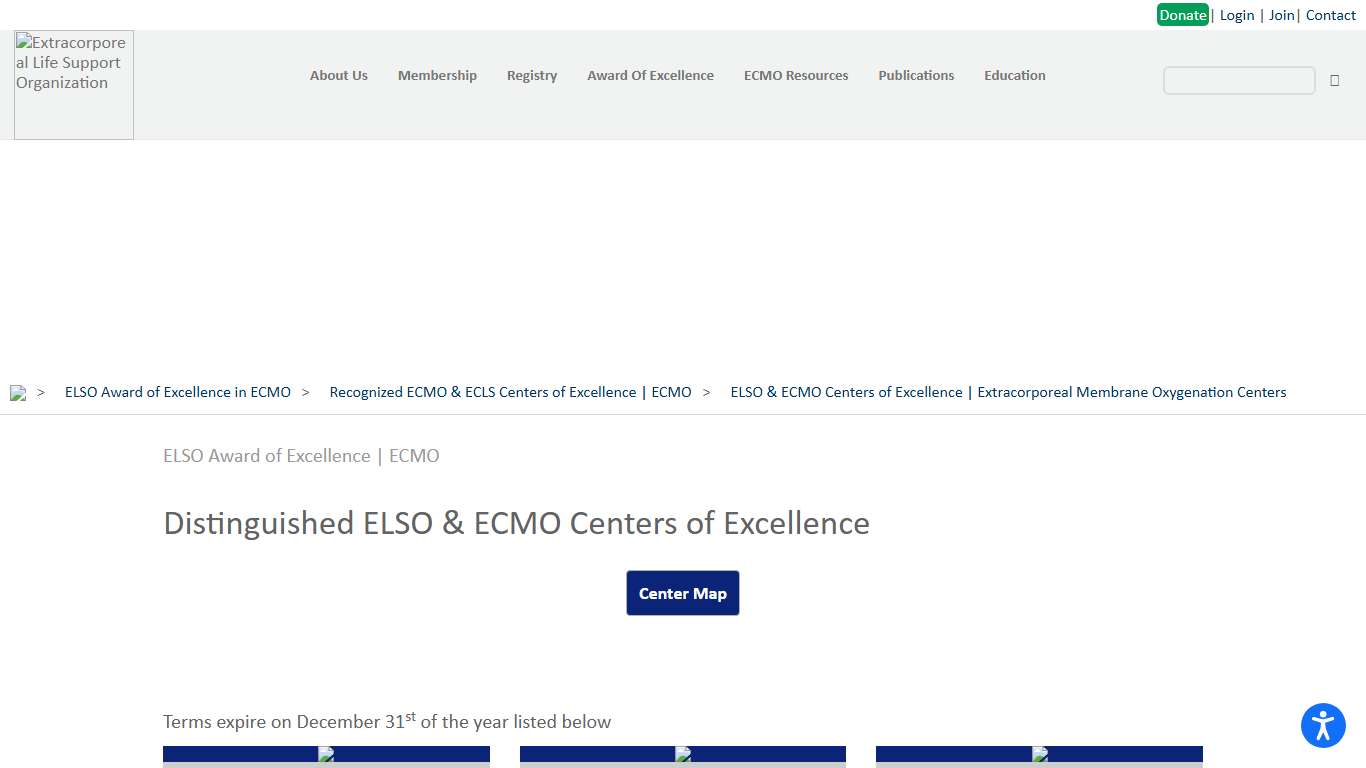Image resolution: width=1366 pixels, height=768 pixels.
Task: Open the accessibility options widget
Action: click(x=1323, y=726)
